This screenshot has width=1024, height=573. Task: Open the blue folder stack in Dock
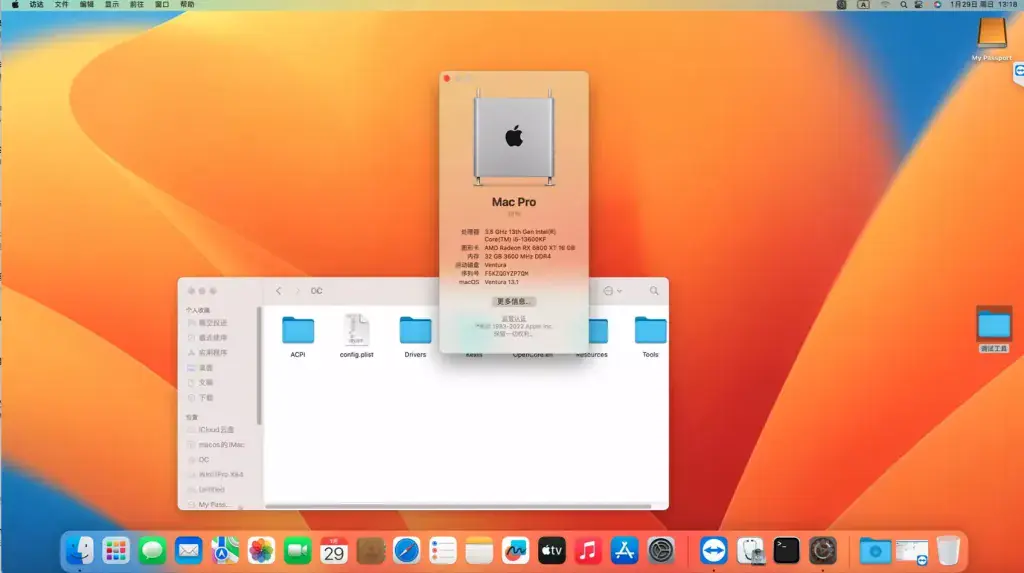coord(875,551)
